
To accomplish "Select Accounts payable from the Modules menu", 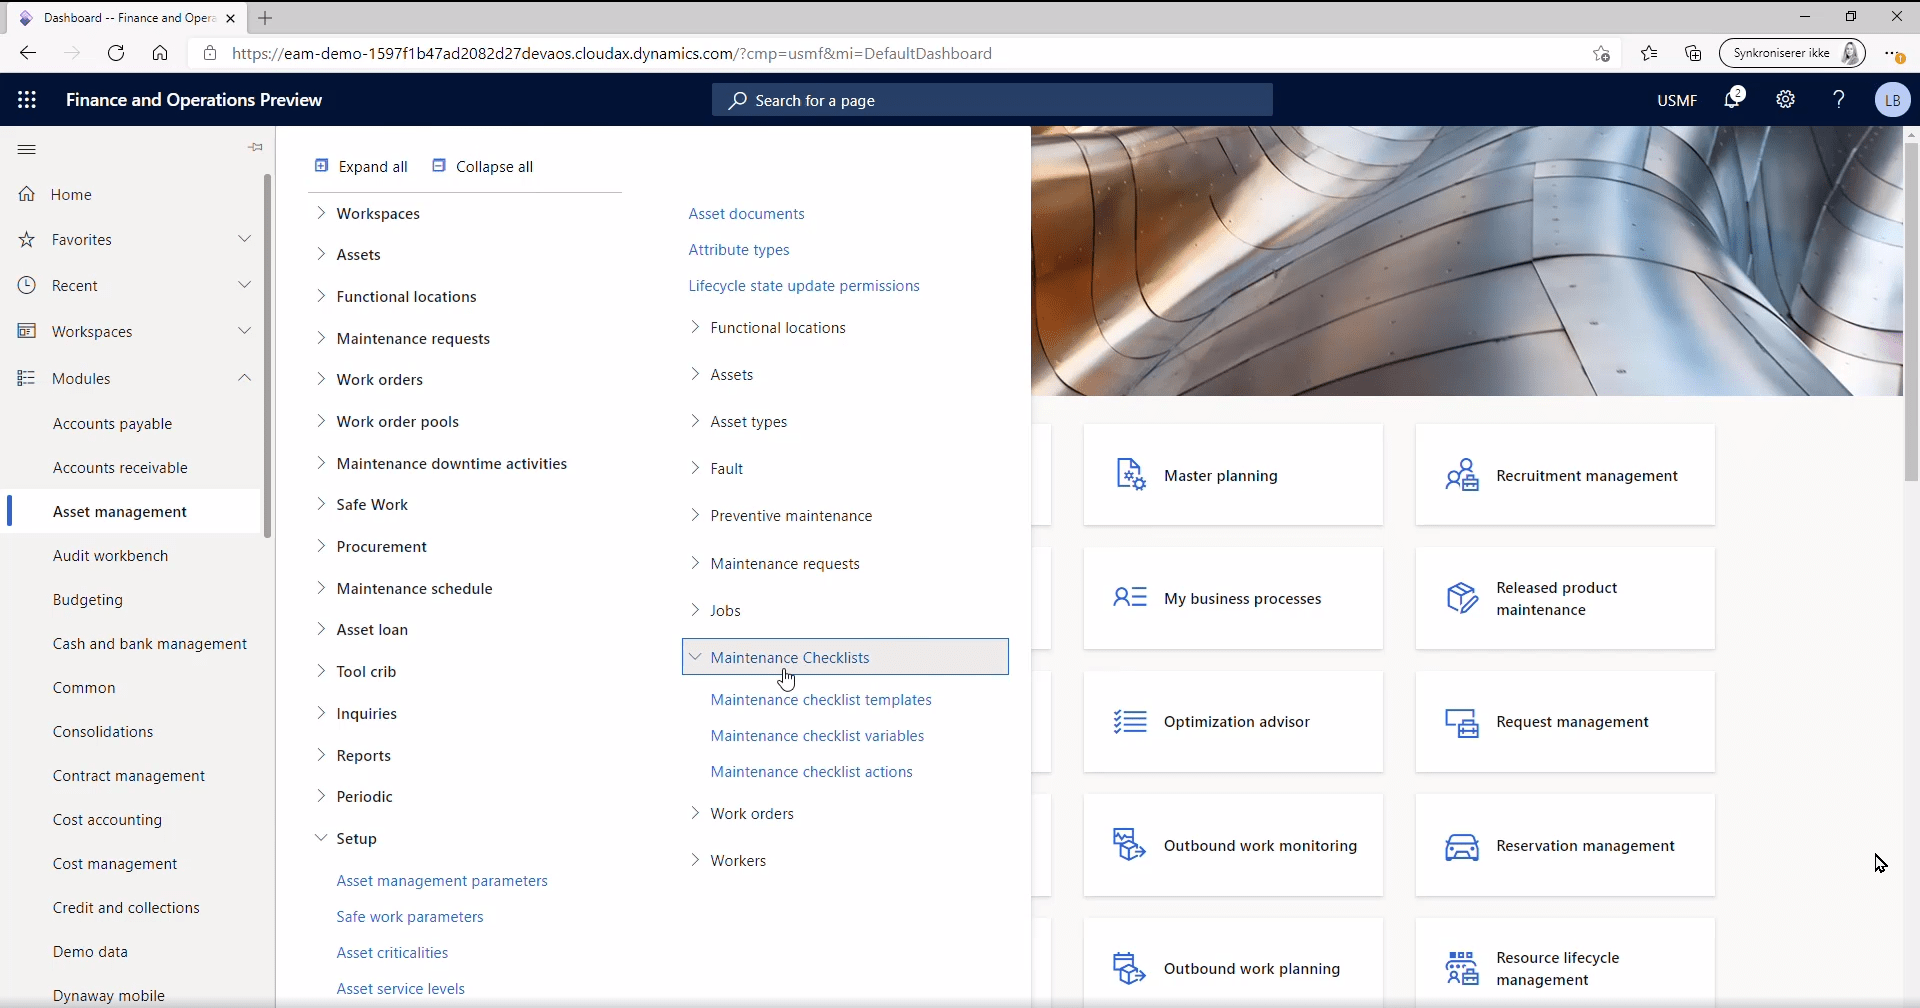I will (112, 423).
